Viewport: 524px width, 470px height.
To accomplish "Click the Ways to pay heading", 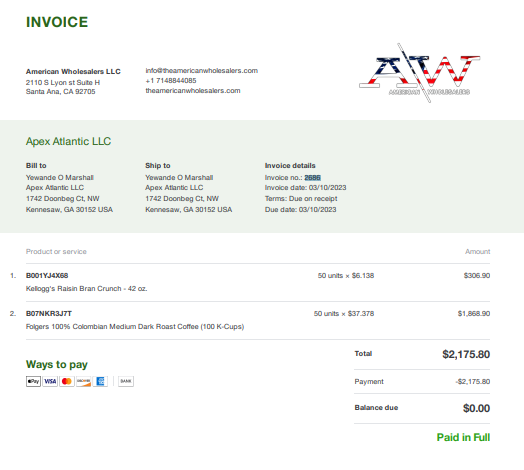I will [x=57, y=364].
